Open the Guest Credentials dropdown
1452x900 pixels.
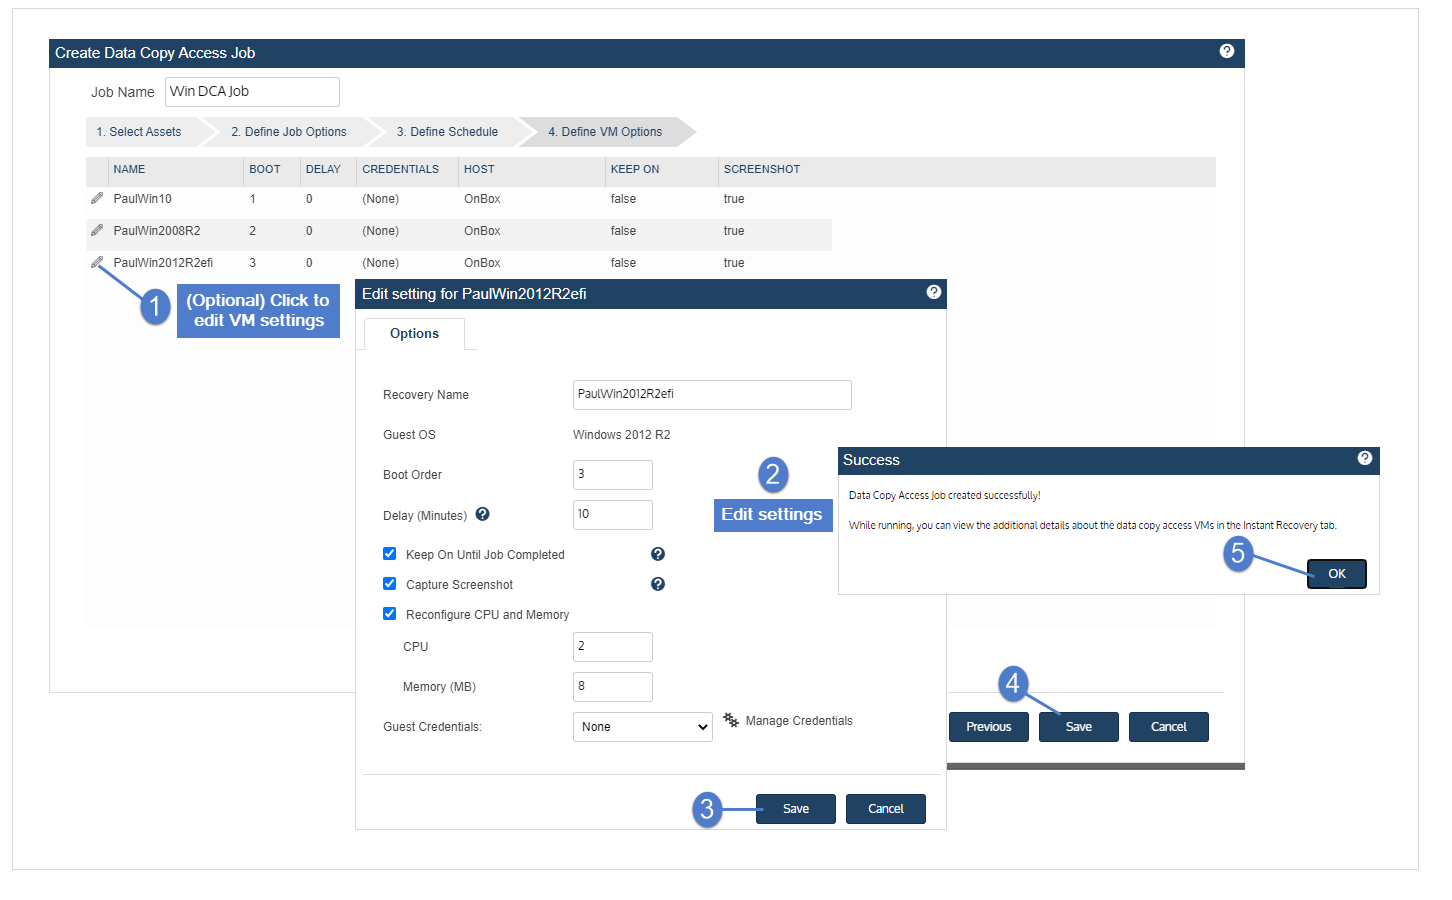point(643,727)
